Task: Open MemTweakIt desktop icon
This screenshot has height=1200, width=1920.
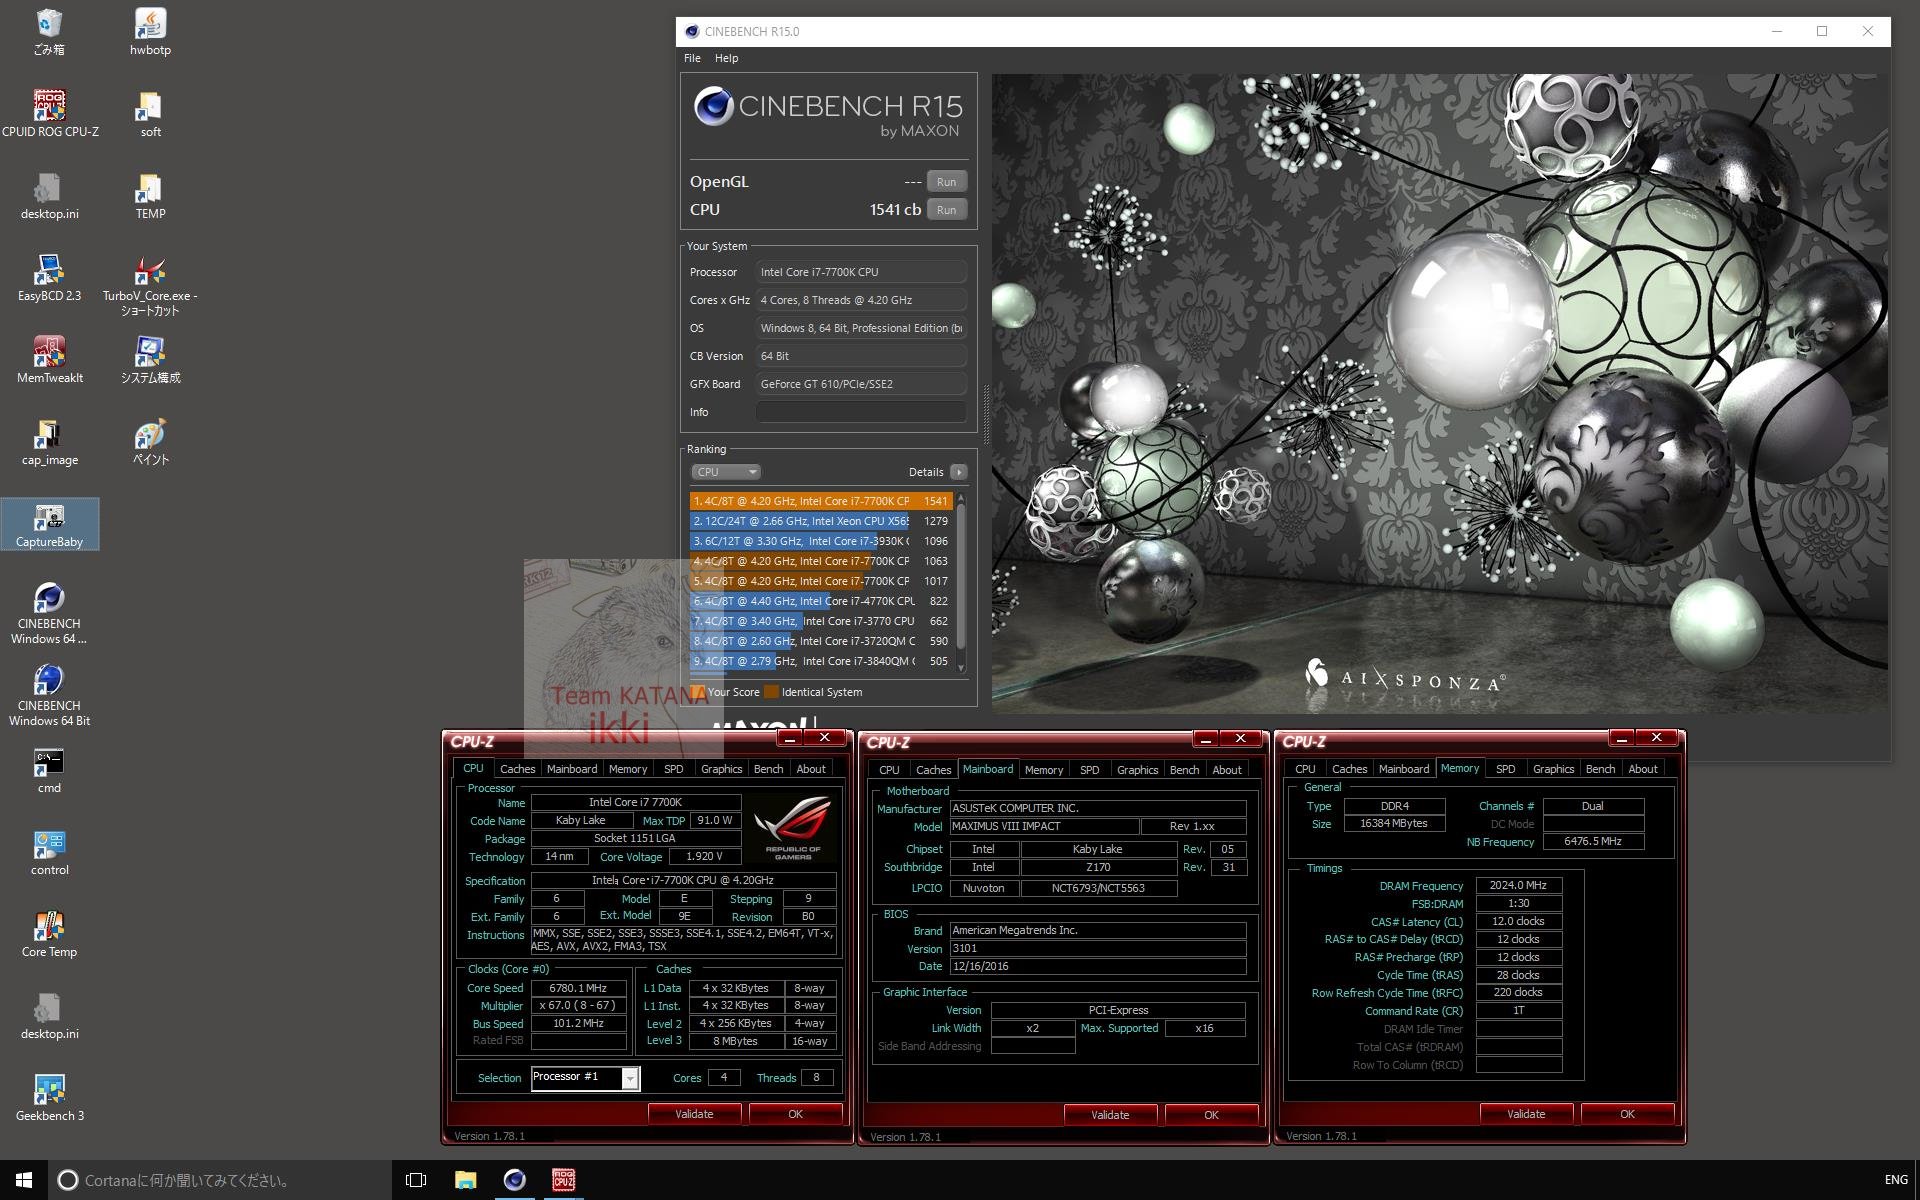Action: tap(50, 359)
